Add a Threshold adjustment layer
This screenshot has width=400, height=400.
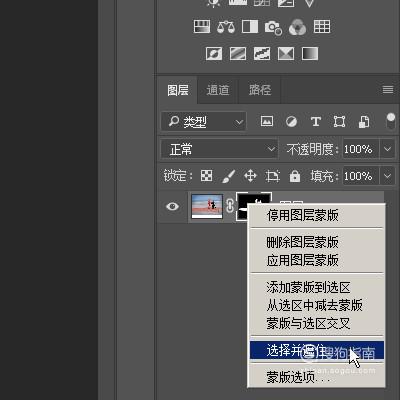click(x=262, y=53)
